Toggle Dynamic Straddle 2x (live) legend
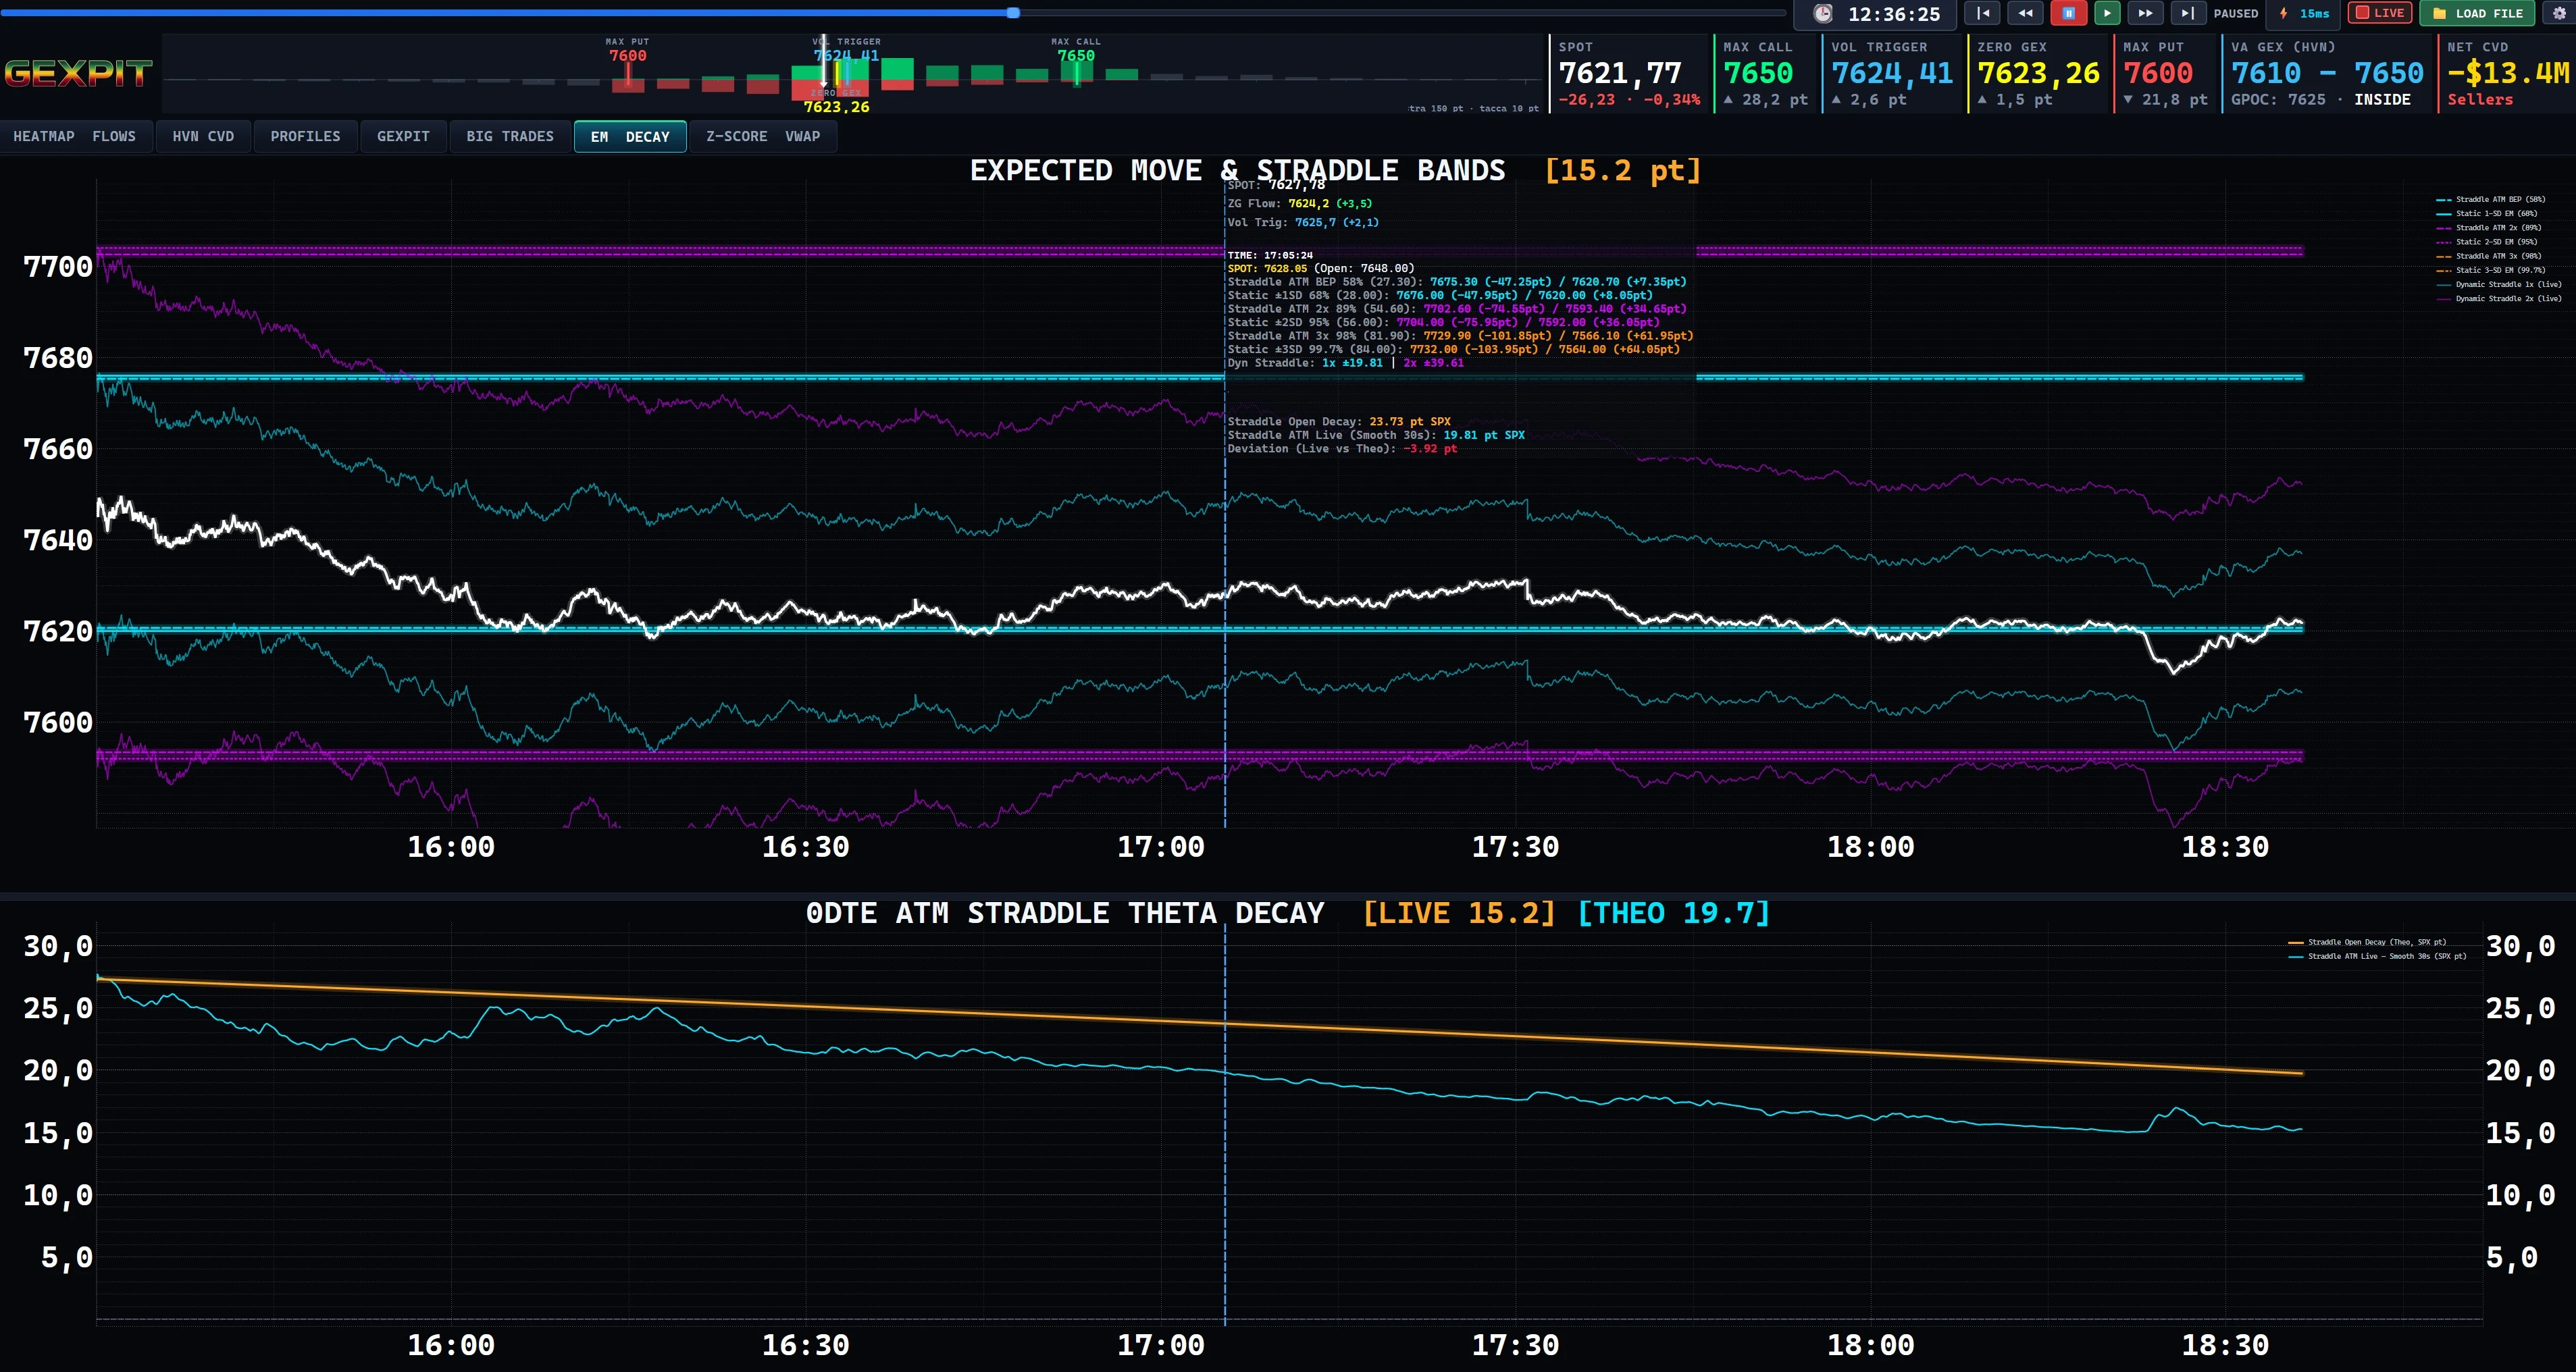Screen dimensions: 2576x1372 click(2500, 298)
